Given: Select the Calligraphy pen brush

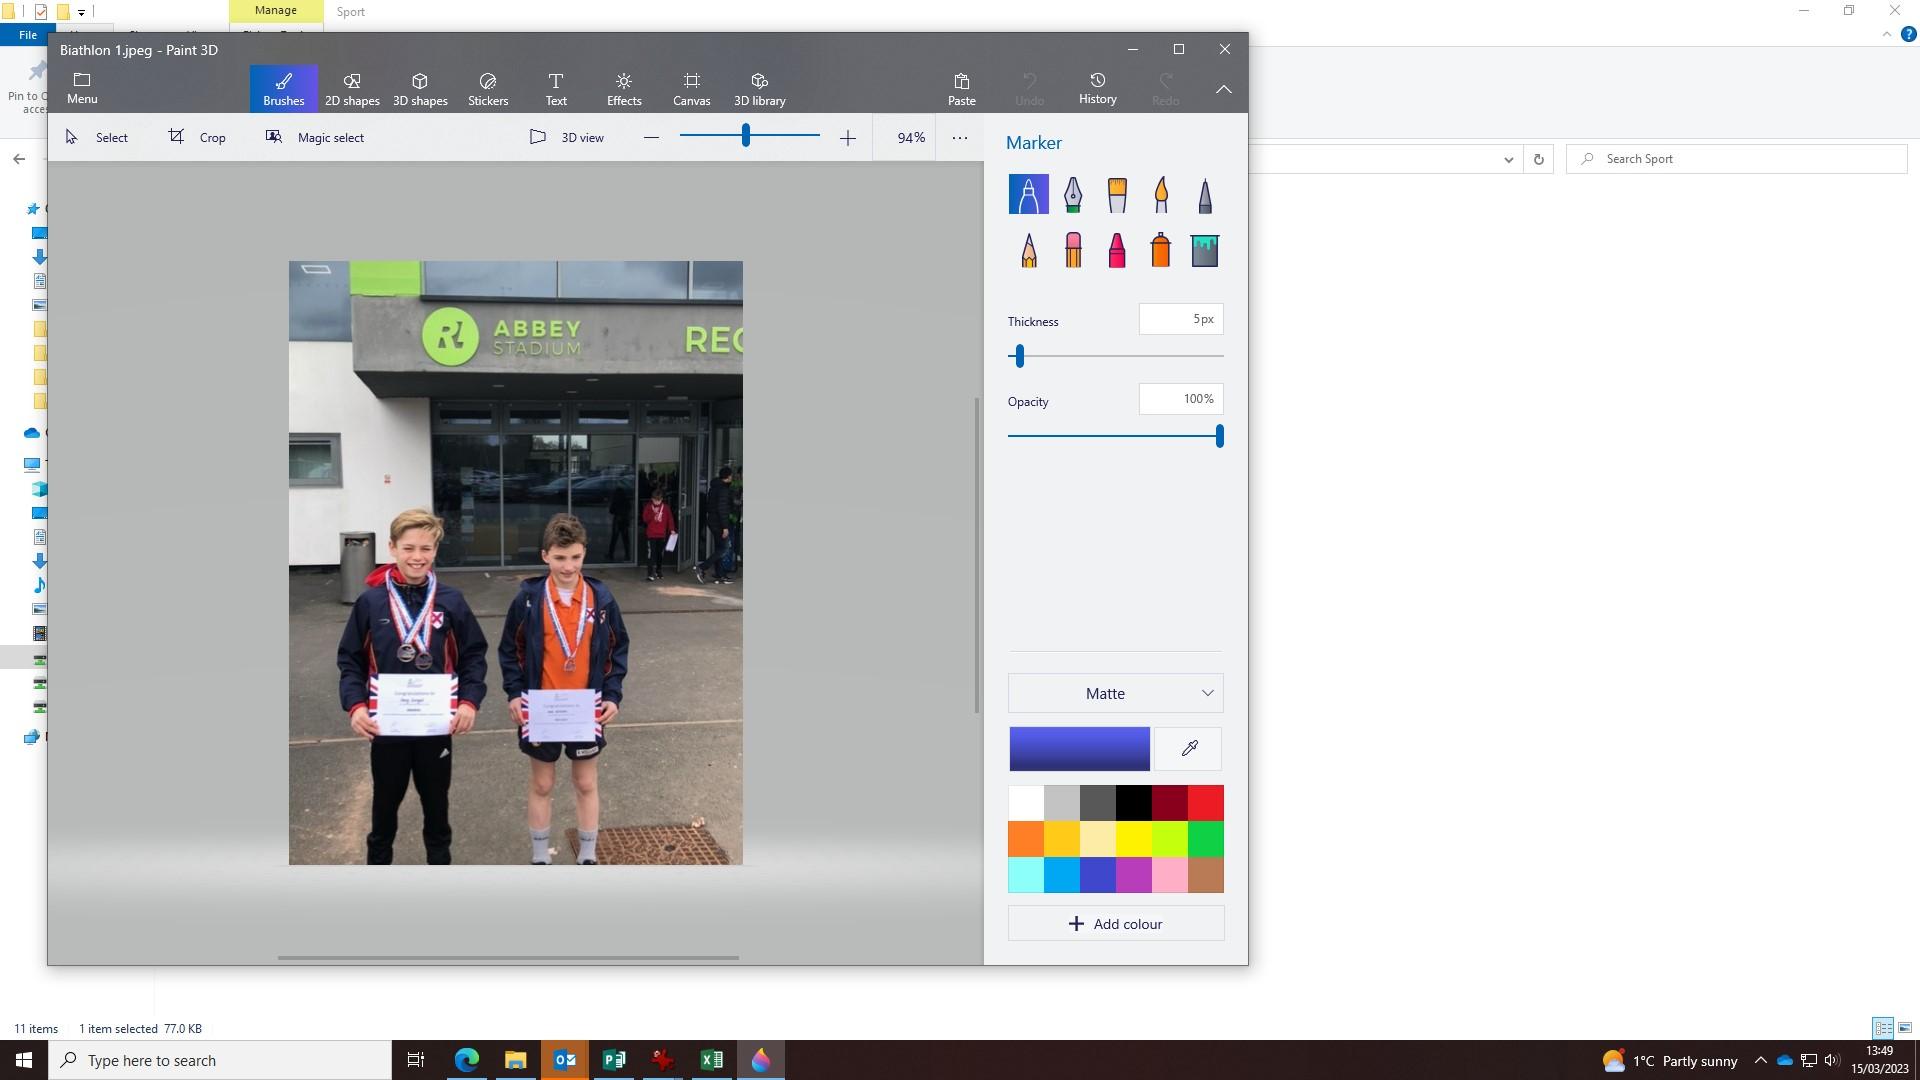Looking at the screenshot, I should pyautogui.click(x=1072, y=194).
